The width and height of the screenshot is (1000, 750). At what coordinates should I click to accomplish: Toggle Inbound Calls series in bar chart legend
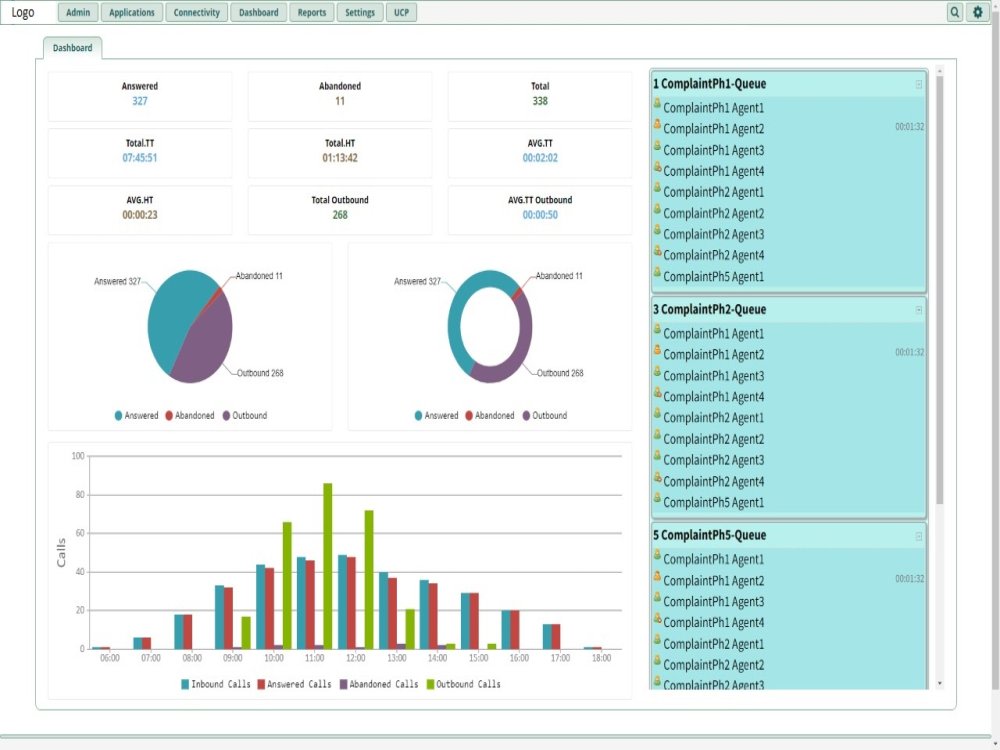[216, 684]
